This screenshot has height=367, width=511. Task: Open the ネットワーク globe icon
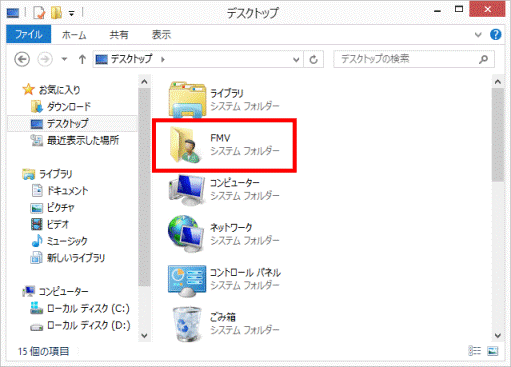[186, 235]
